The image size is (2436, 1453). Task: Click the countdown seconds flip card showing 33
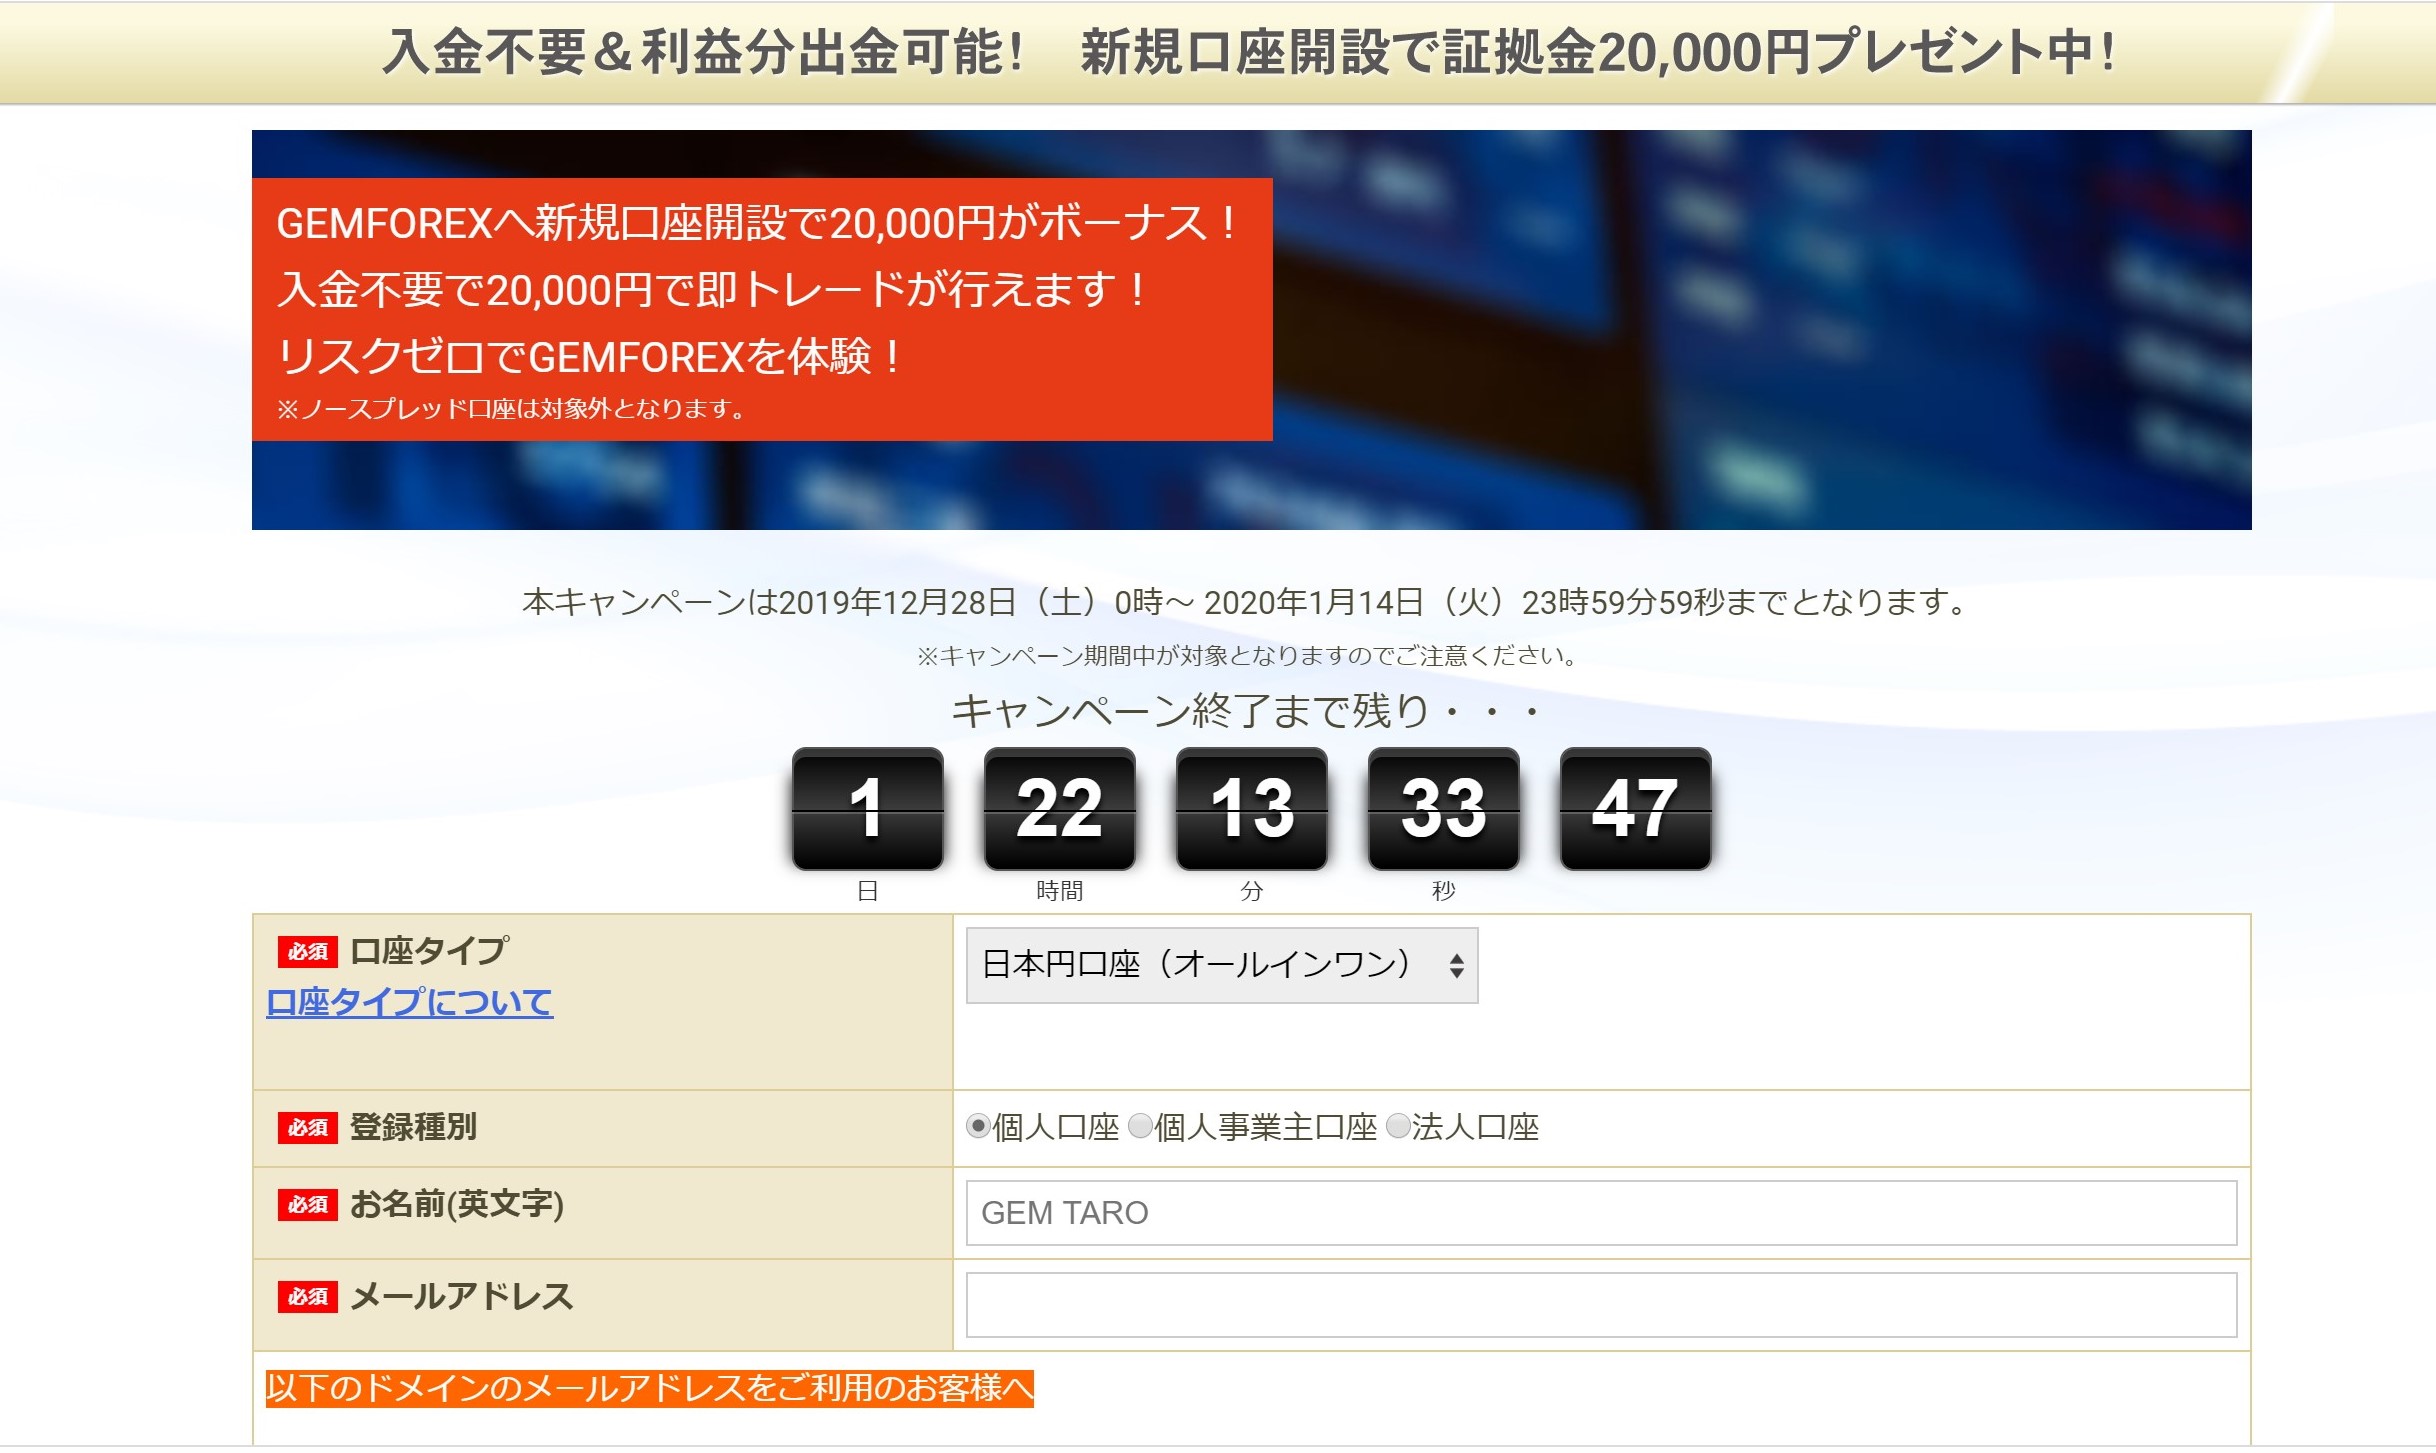click(1443, 808)
